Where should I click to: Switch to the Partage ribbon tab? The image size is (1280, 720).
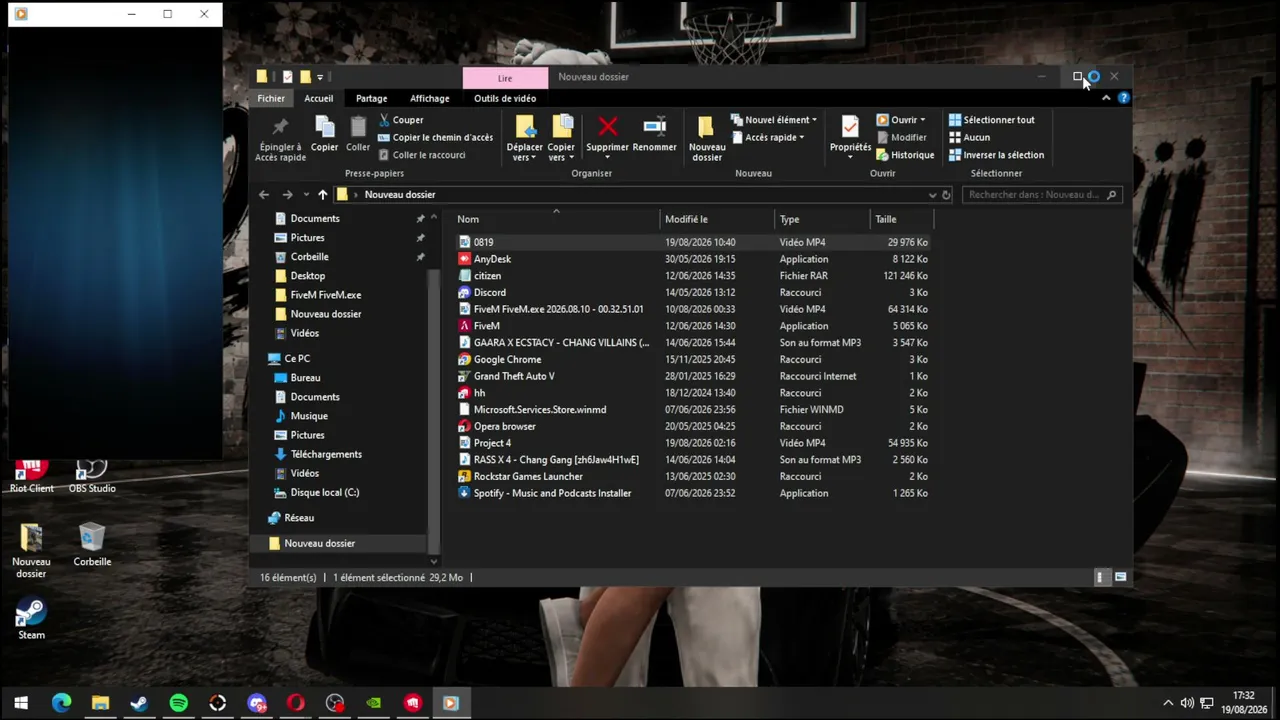point(371,98)
